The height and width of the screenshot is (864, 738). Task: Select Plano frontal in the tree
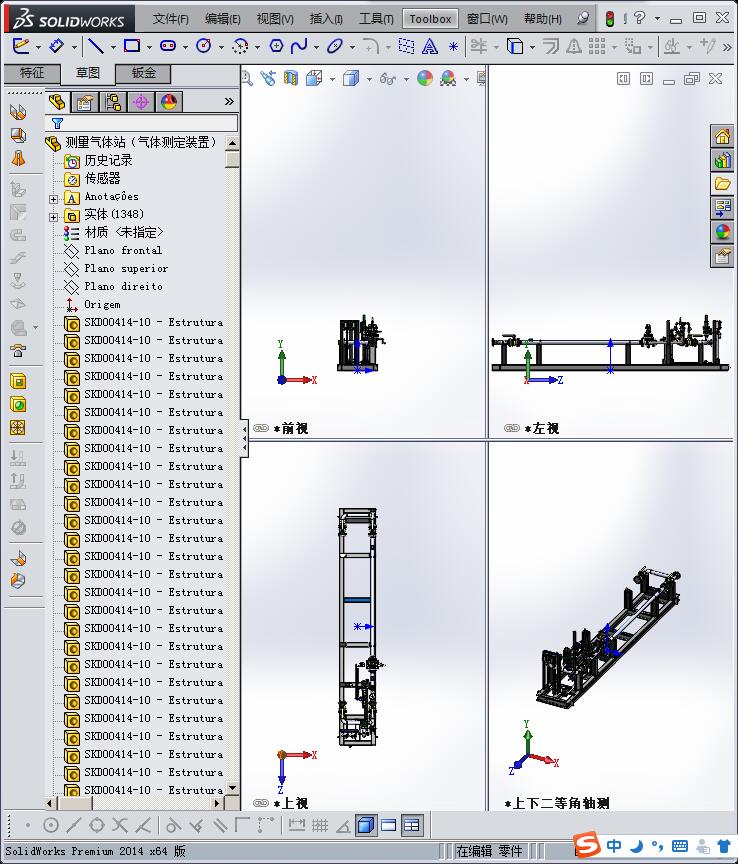pyautogui.click(x=123, y=250)
